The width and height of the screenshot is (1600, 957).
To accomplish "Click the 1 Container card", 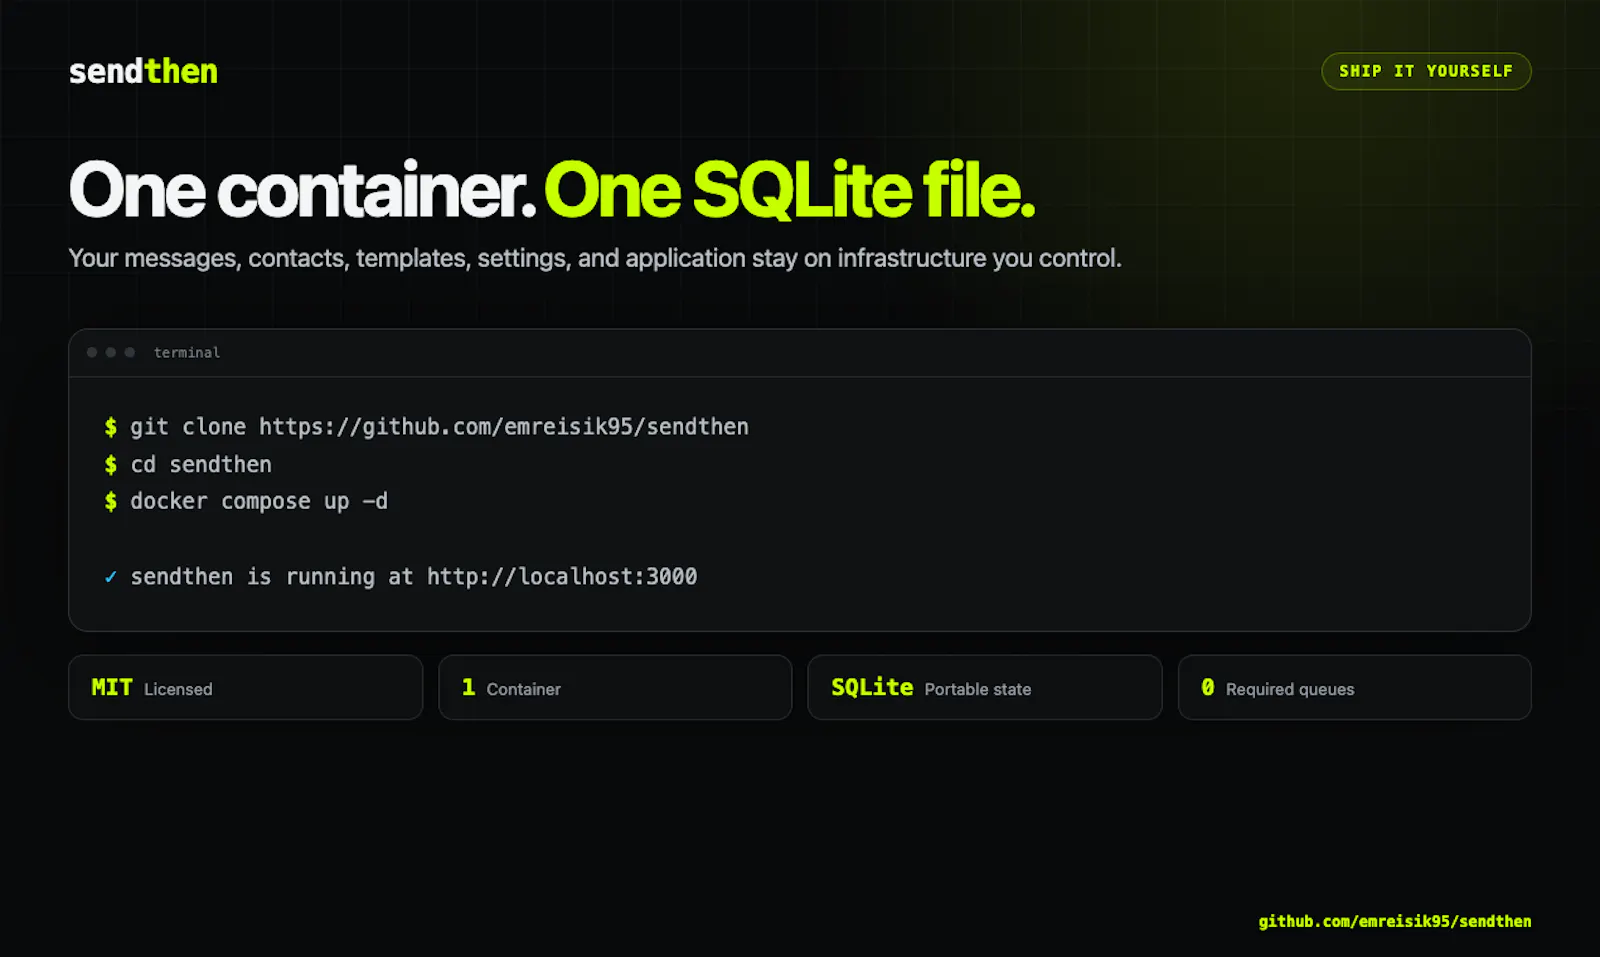I will tap(615, 688).
